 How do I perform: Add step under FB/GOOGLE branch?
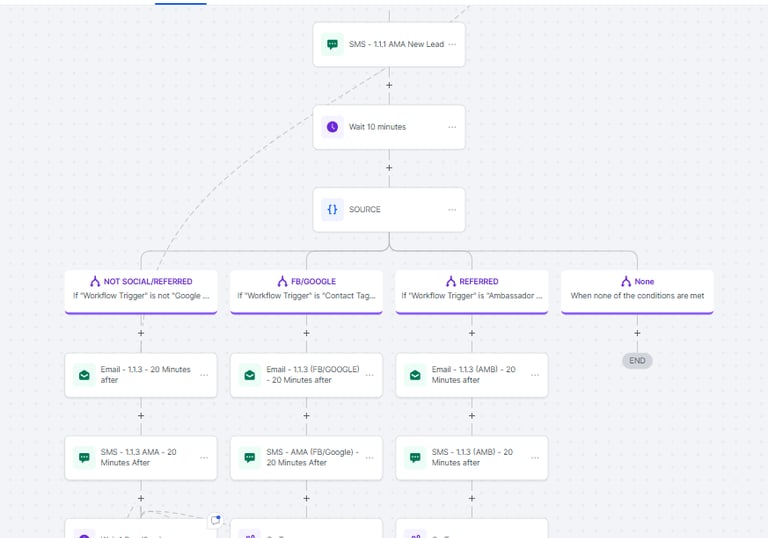[306, 333]
